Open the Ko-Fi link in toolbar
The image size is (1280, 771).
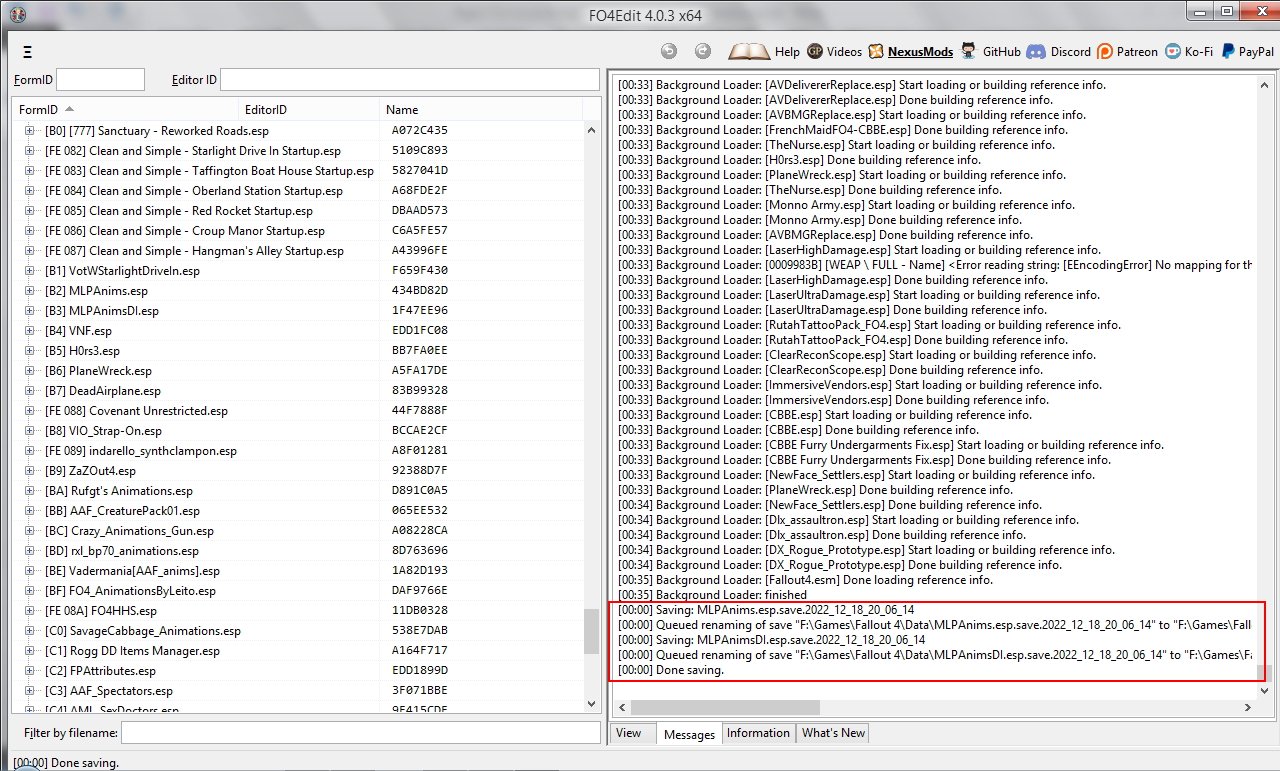pos(1174,51)
